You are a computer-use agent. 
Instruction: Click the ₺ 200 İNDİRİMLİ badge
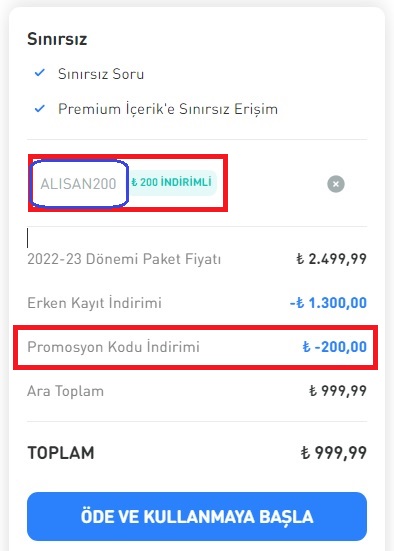(172, 182)
